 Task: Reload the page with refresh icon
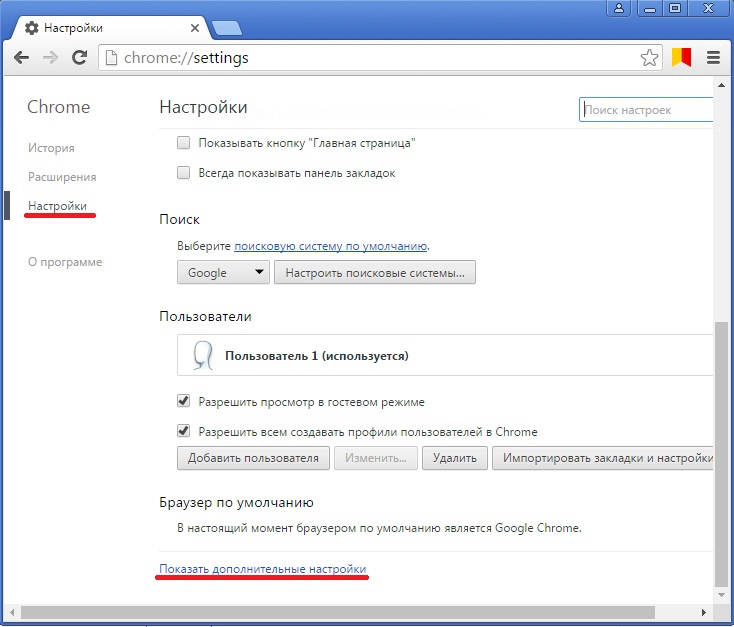[x=79, y=58]
